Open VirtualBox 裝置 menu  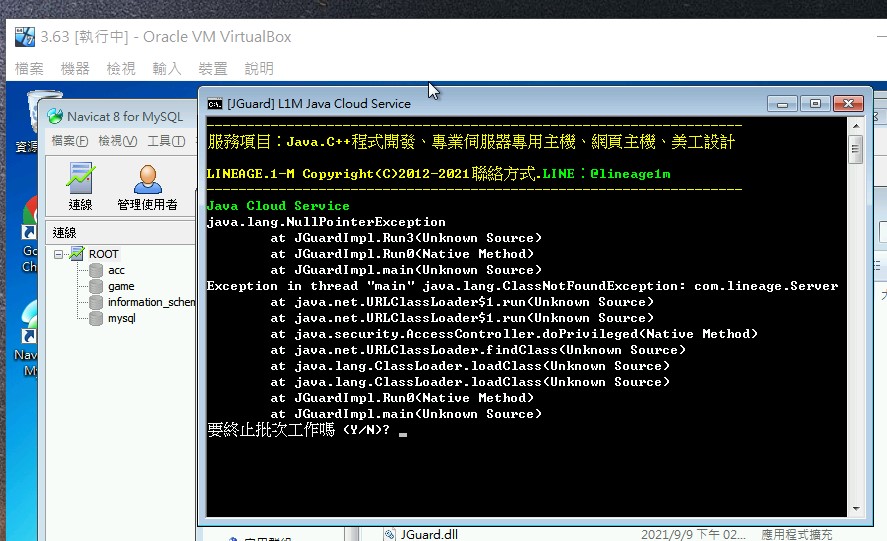[213, 68]
